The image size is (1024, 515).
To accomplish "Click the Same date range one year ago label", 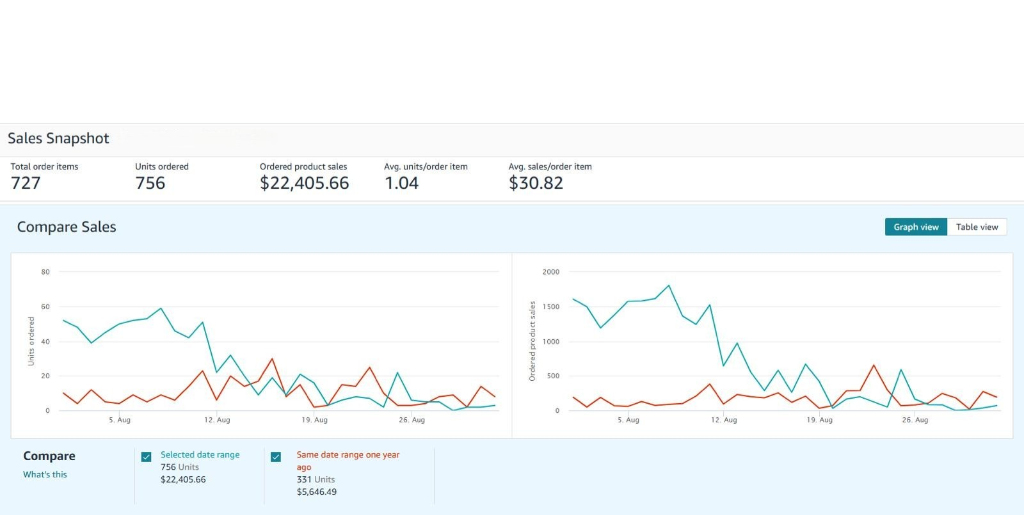I will click(347, 460).
